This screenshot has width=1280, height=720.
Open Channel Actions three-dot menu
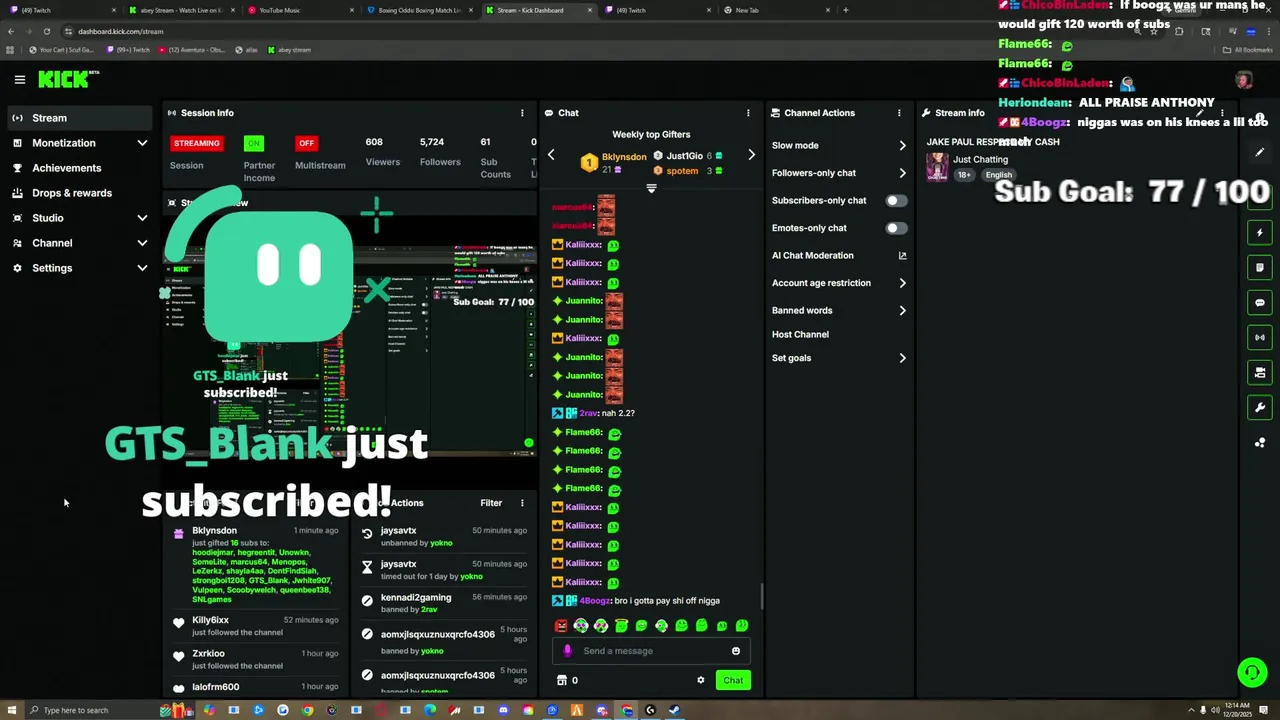tap(899, 113)
